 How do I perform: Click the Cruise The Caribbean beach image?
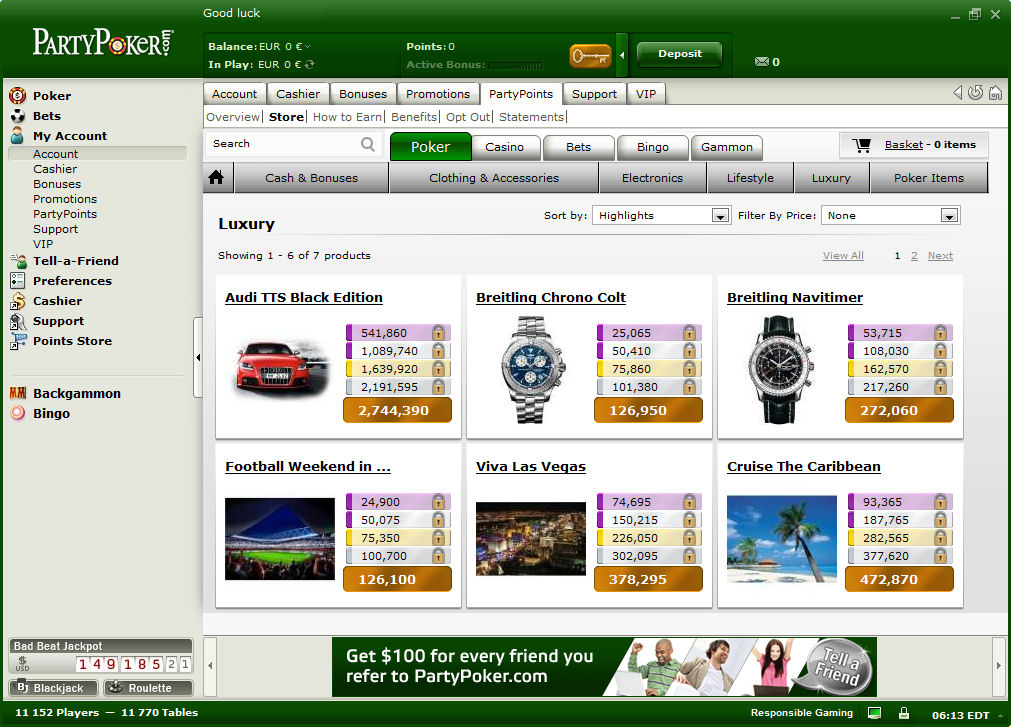[781, 539]
